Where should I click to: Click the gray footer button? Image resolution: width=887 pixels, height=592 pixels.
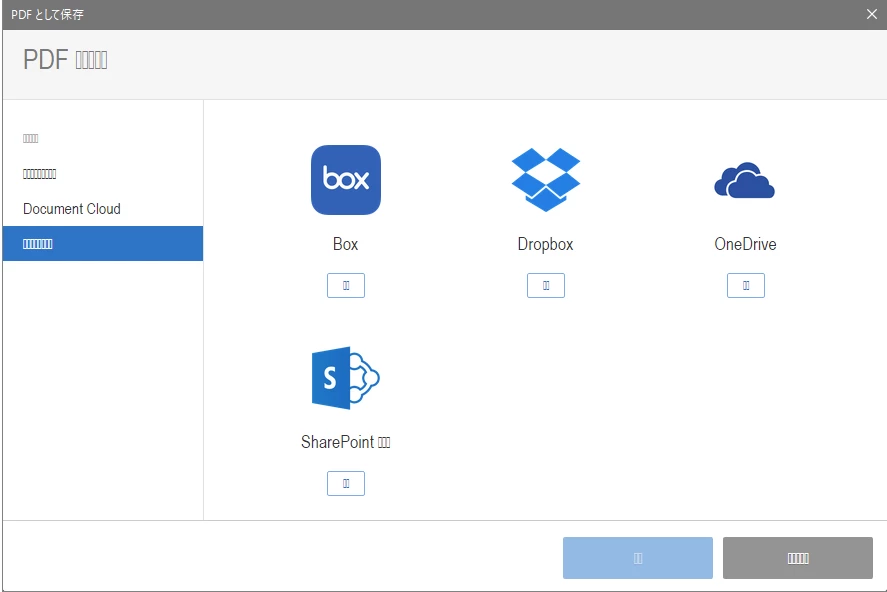coord(798,558)
